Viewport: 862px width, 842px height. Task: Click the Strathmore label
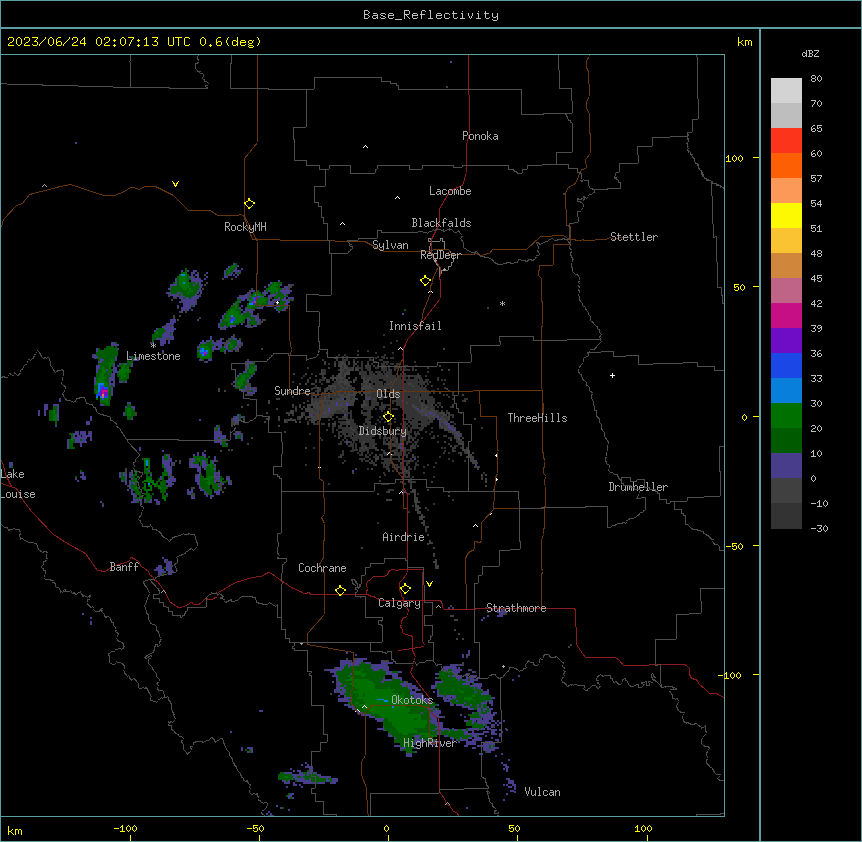516,608
